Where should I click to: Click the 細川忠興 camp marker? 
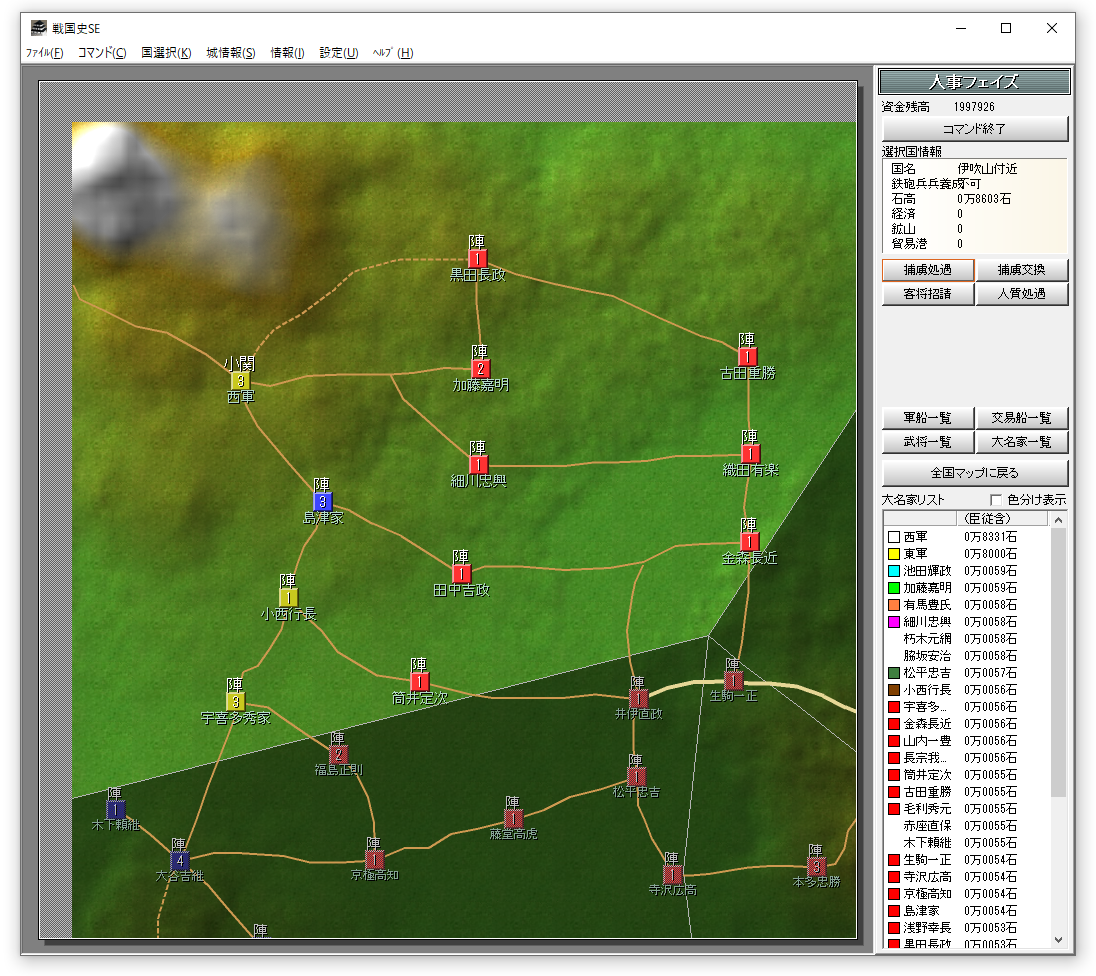[x=478, y=464]
